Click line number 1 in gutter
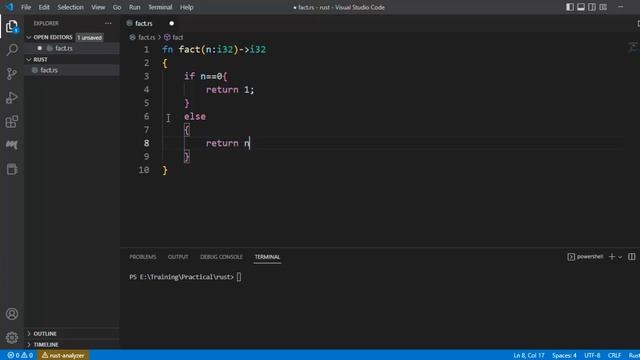The image size is (640, 360). click(x=146, y=49)
